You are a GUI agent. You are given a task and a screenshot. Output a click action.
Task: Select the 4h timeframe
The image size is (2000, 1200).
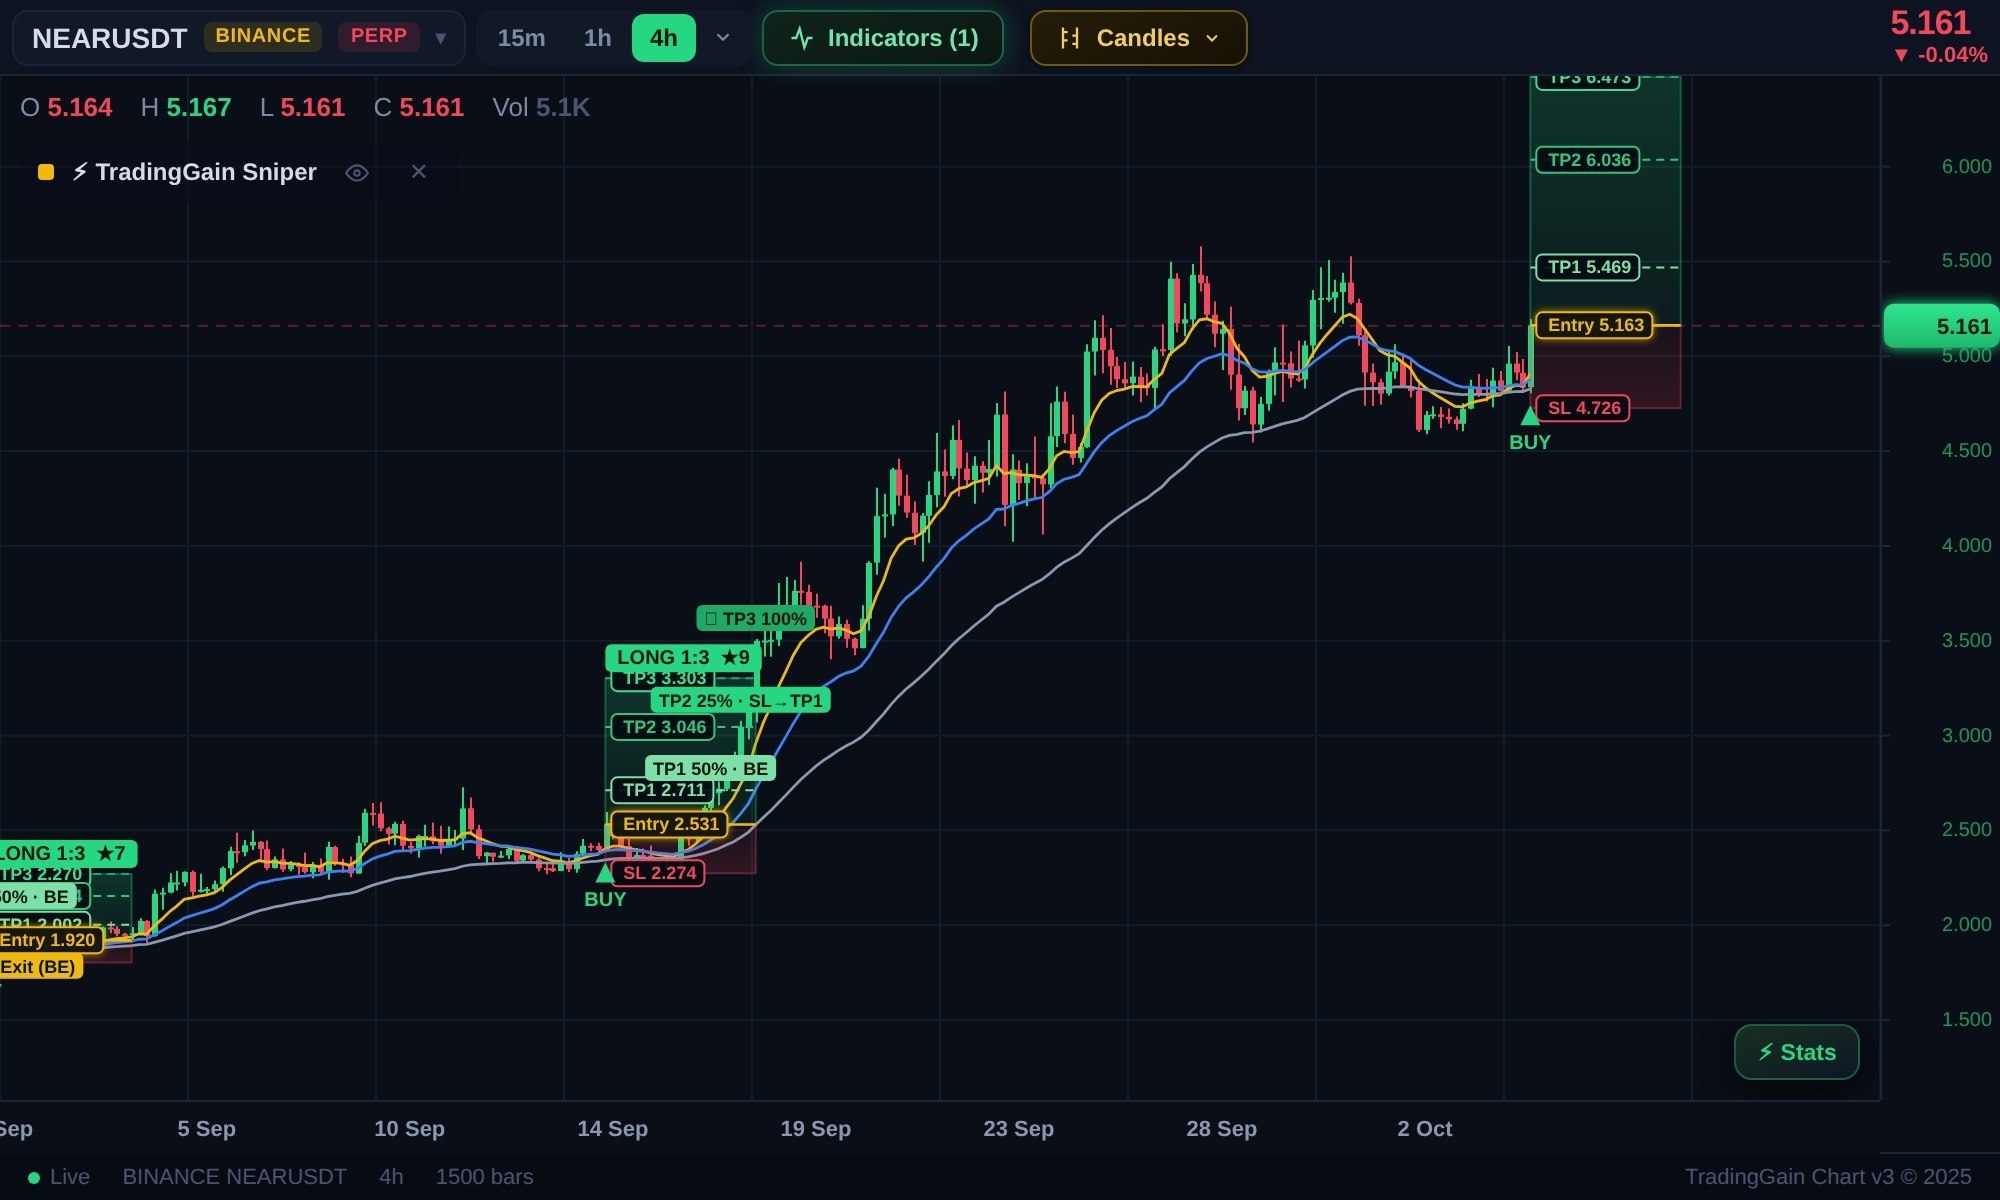pos(663,38)
